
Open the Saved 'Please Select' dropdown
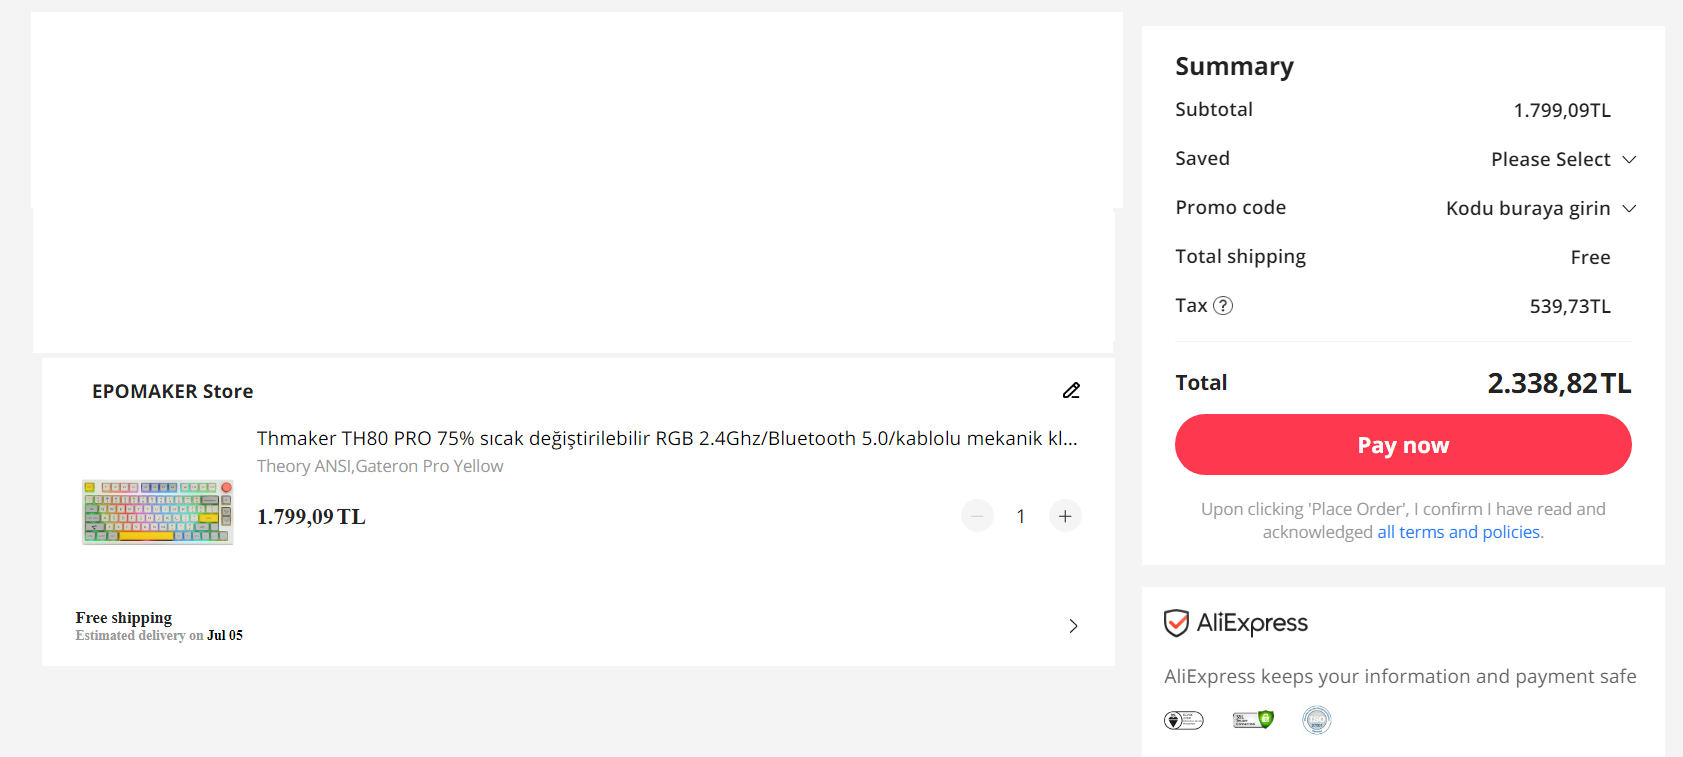1562,160
